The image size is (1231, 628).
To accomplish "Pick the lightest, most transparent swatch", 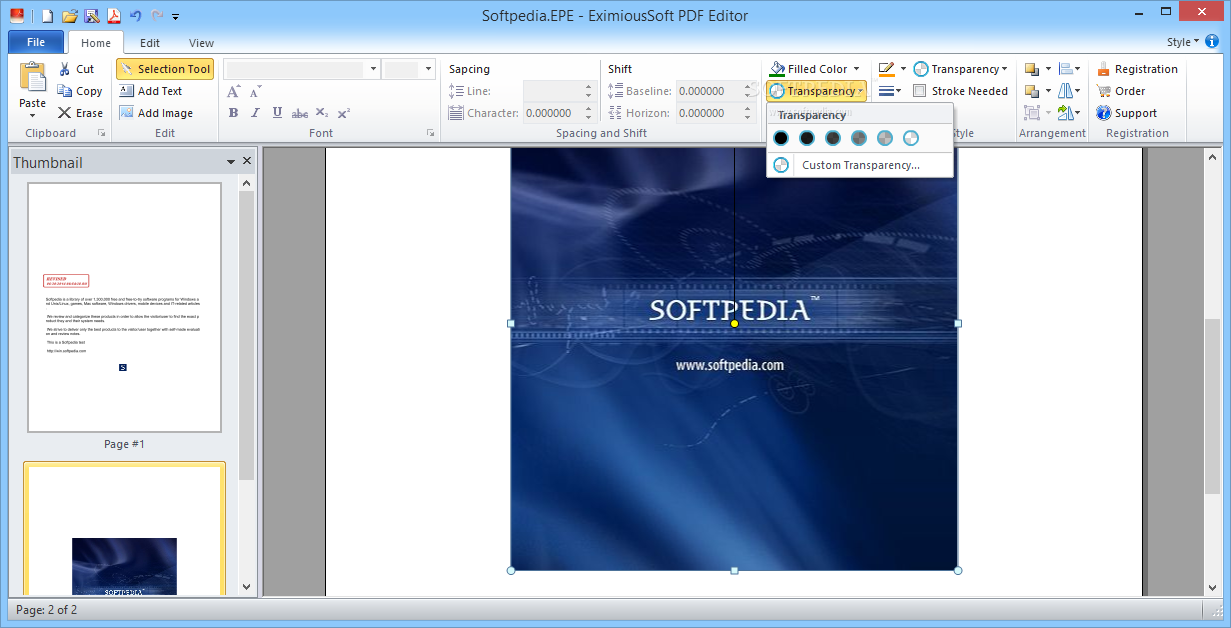I will pyautogui.click(x=911, y=138).
